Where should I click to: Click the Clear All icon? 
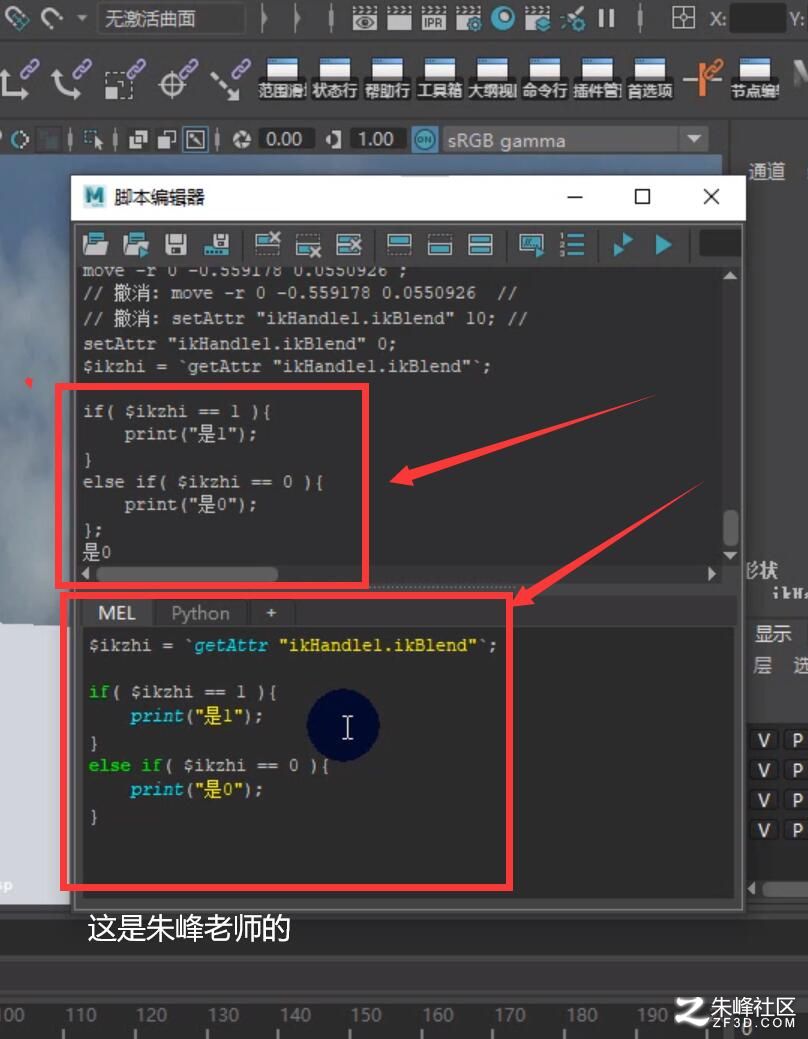pyautogui.click(x=349, y=245)
